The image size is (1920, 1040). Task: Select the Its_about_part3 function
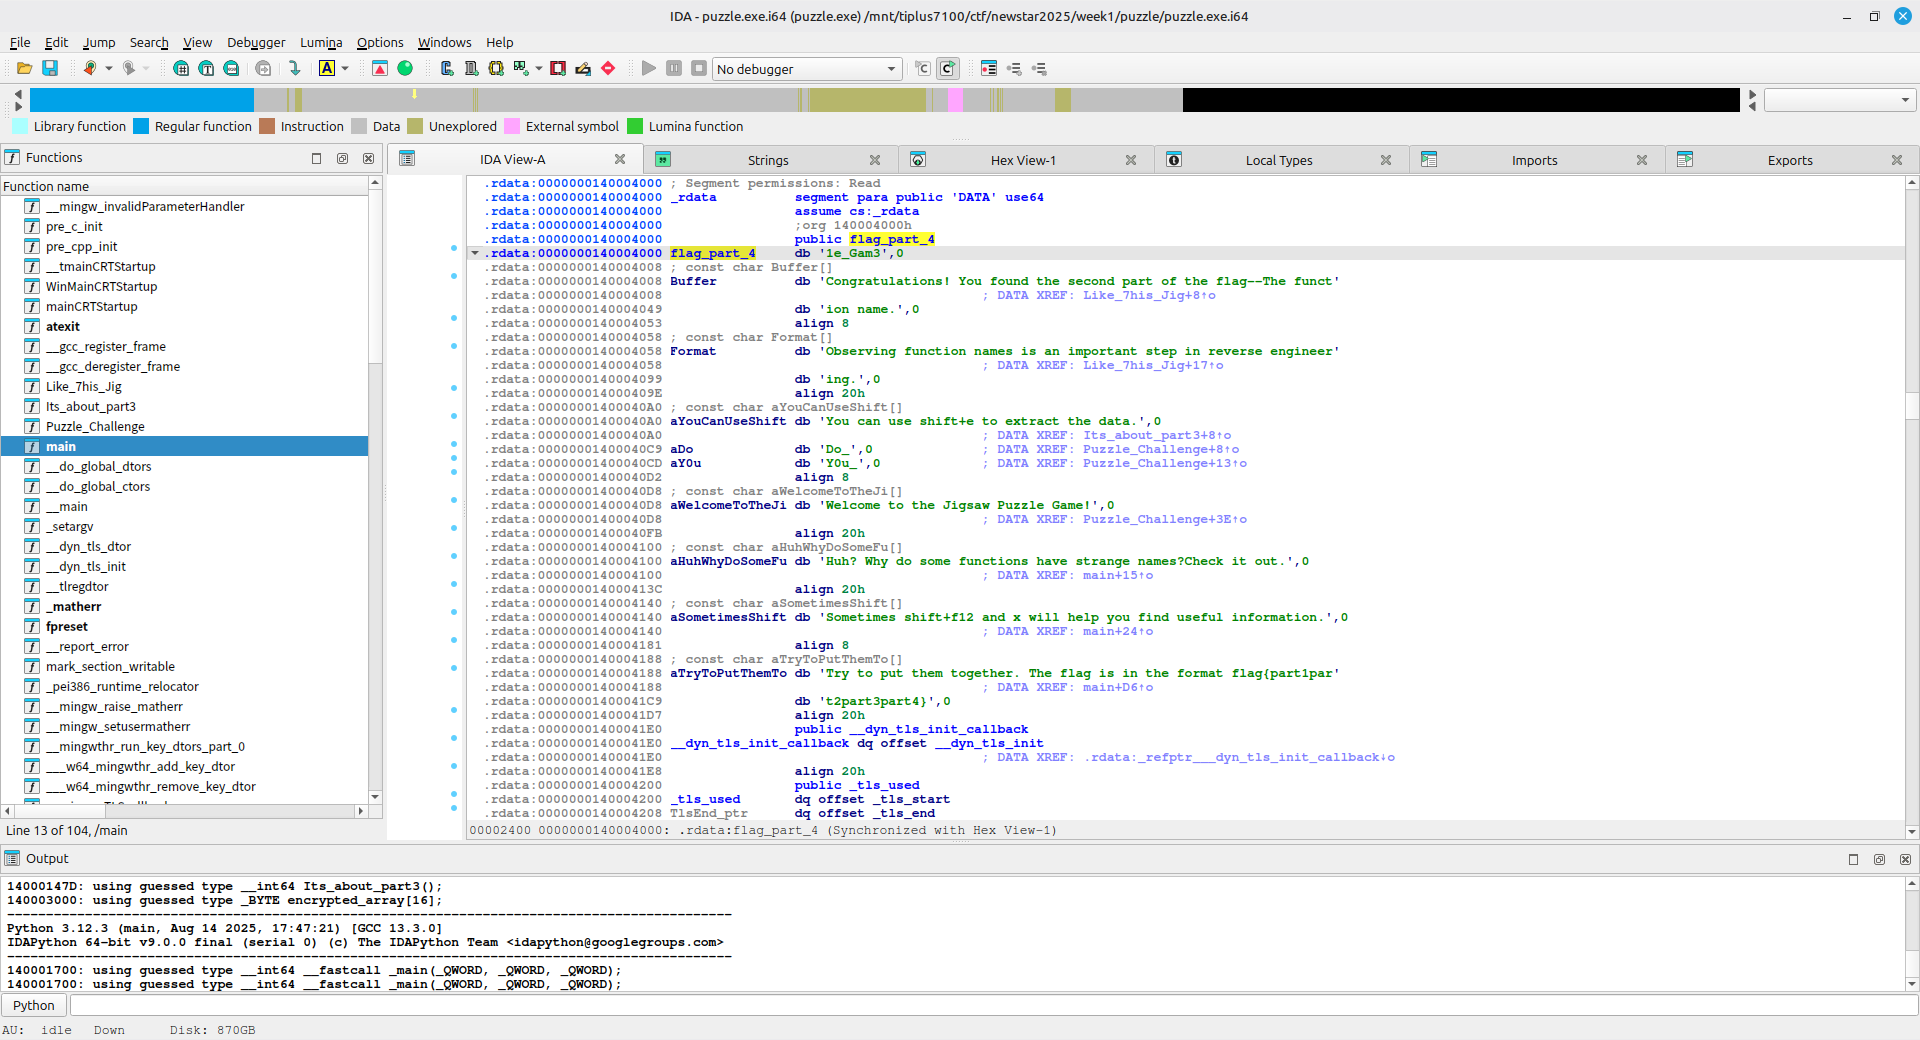(x=90, y=407)
